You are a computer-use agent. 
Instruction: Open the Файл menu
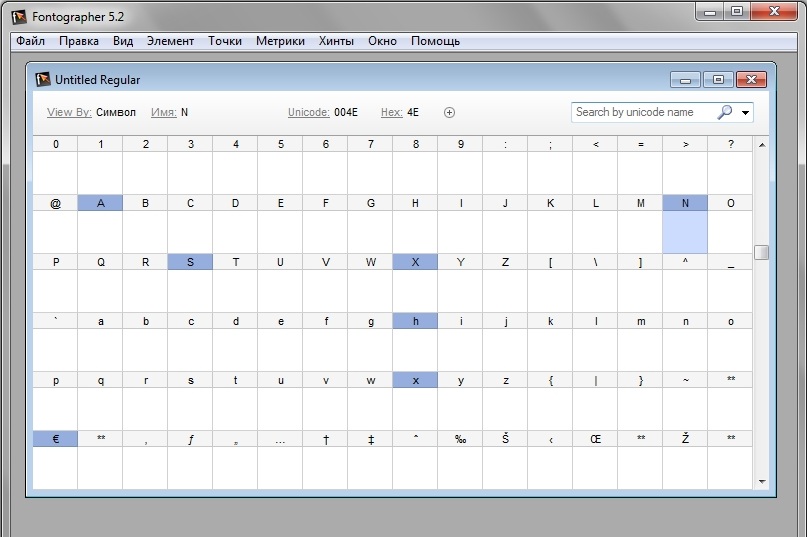[30, 41]
